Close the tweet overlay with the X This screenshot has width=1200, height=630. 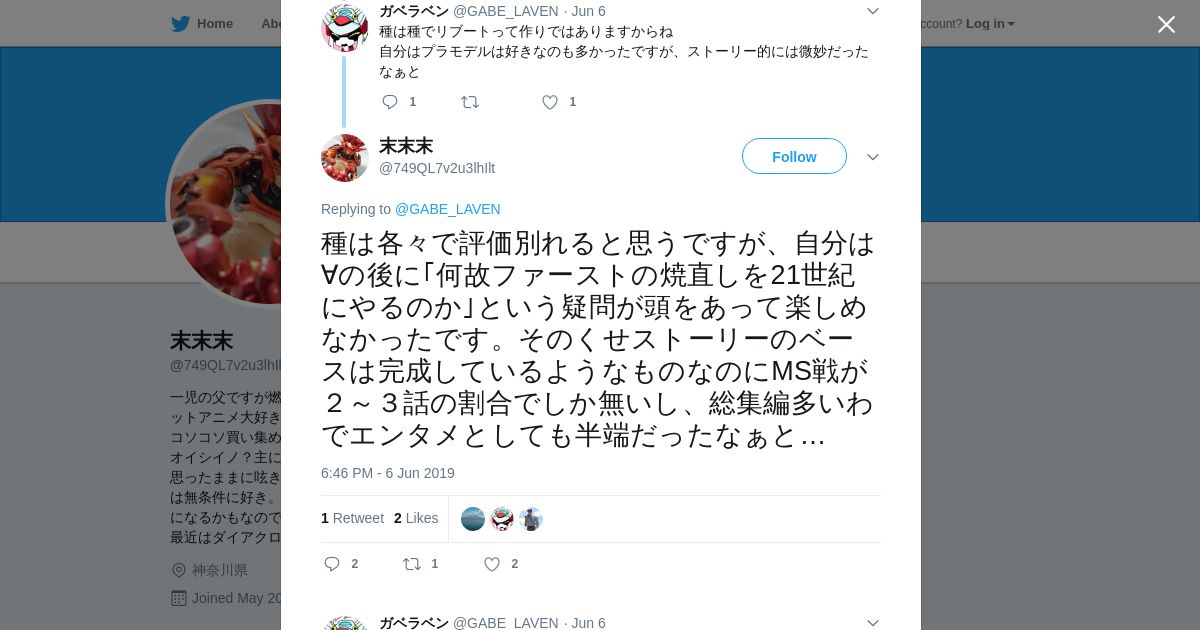click(1166, 24)
